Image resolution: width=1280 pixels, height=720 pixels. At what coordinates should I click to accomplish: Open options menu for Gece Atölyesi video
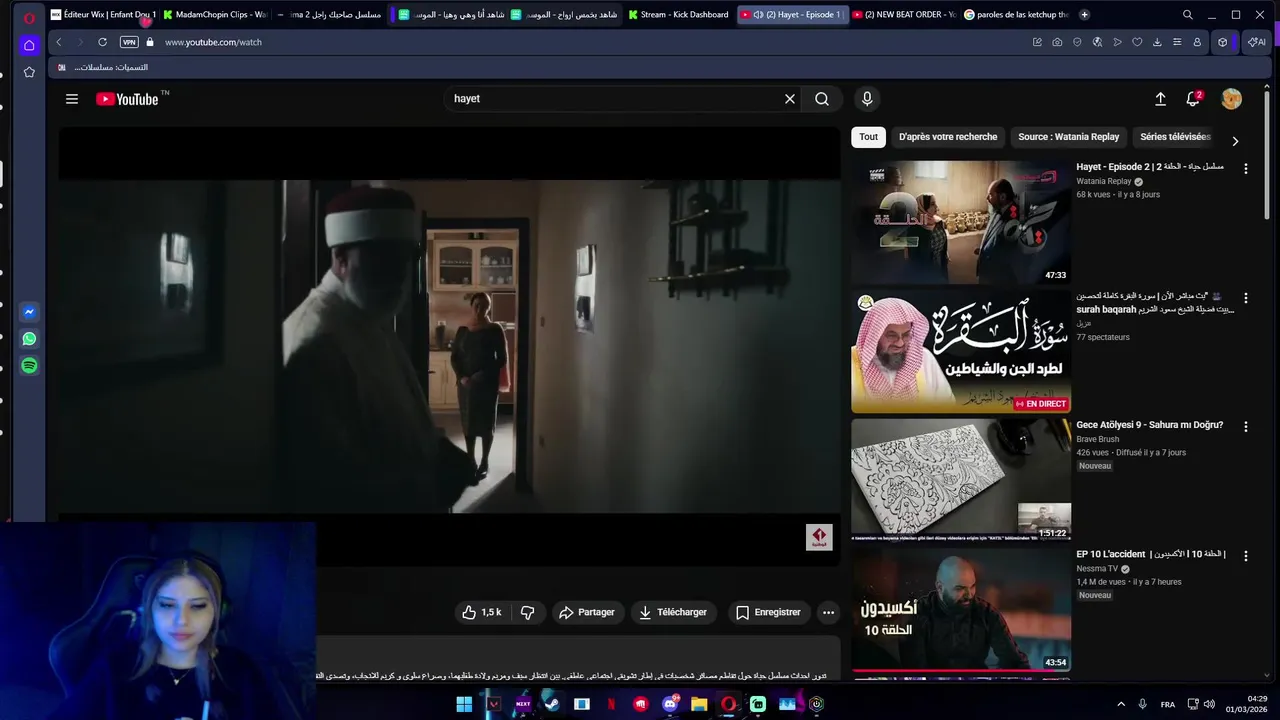coord(1246,427)
